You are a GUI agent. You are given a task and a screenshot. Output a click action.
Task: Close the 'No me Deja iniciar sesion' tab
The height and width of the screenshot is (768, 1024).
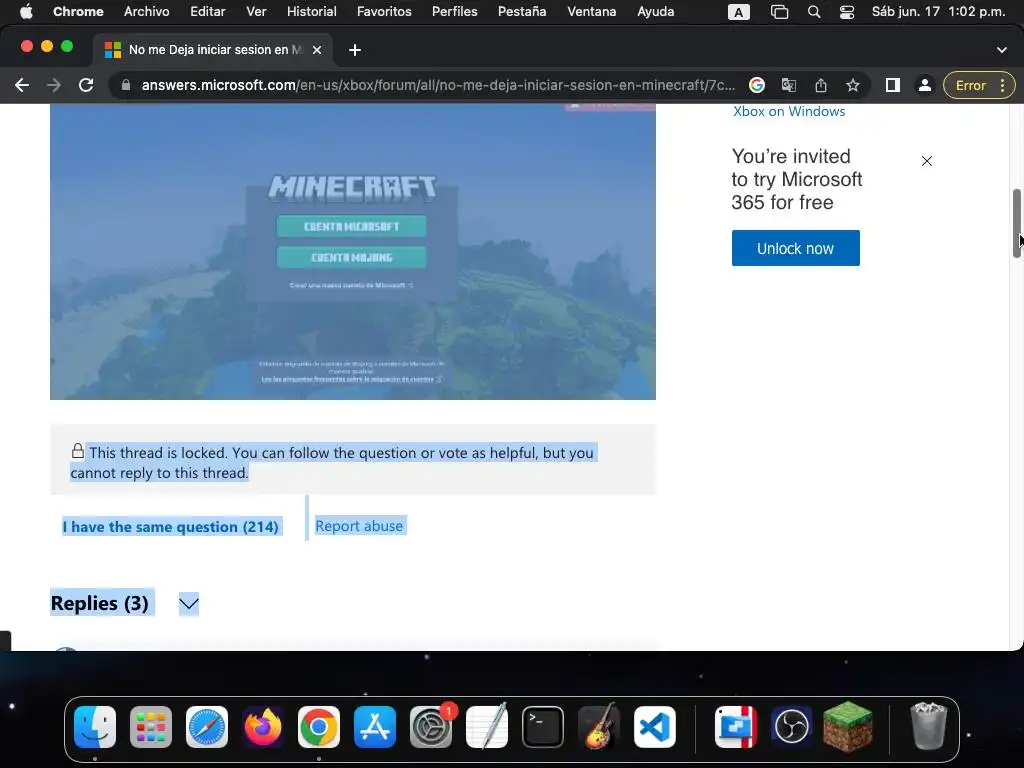pos(317,50)
